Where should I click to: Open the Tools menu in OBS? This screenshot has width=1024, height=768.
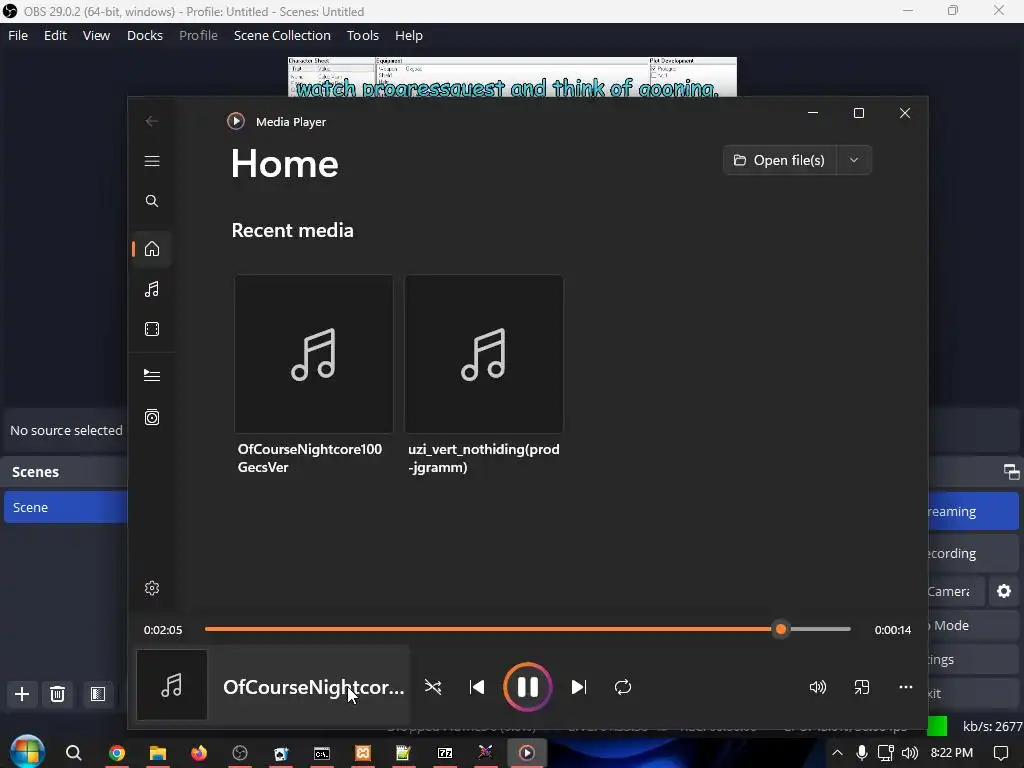tap(362, 35)
